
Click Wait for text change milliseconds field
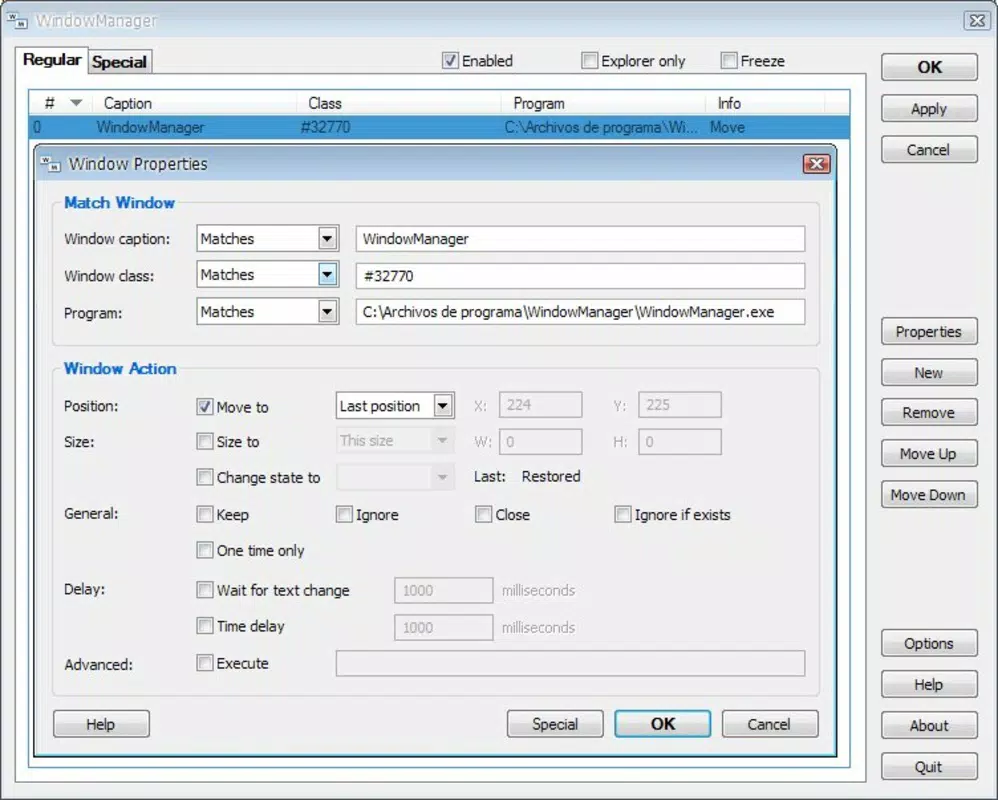click(x=444, y=591)
